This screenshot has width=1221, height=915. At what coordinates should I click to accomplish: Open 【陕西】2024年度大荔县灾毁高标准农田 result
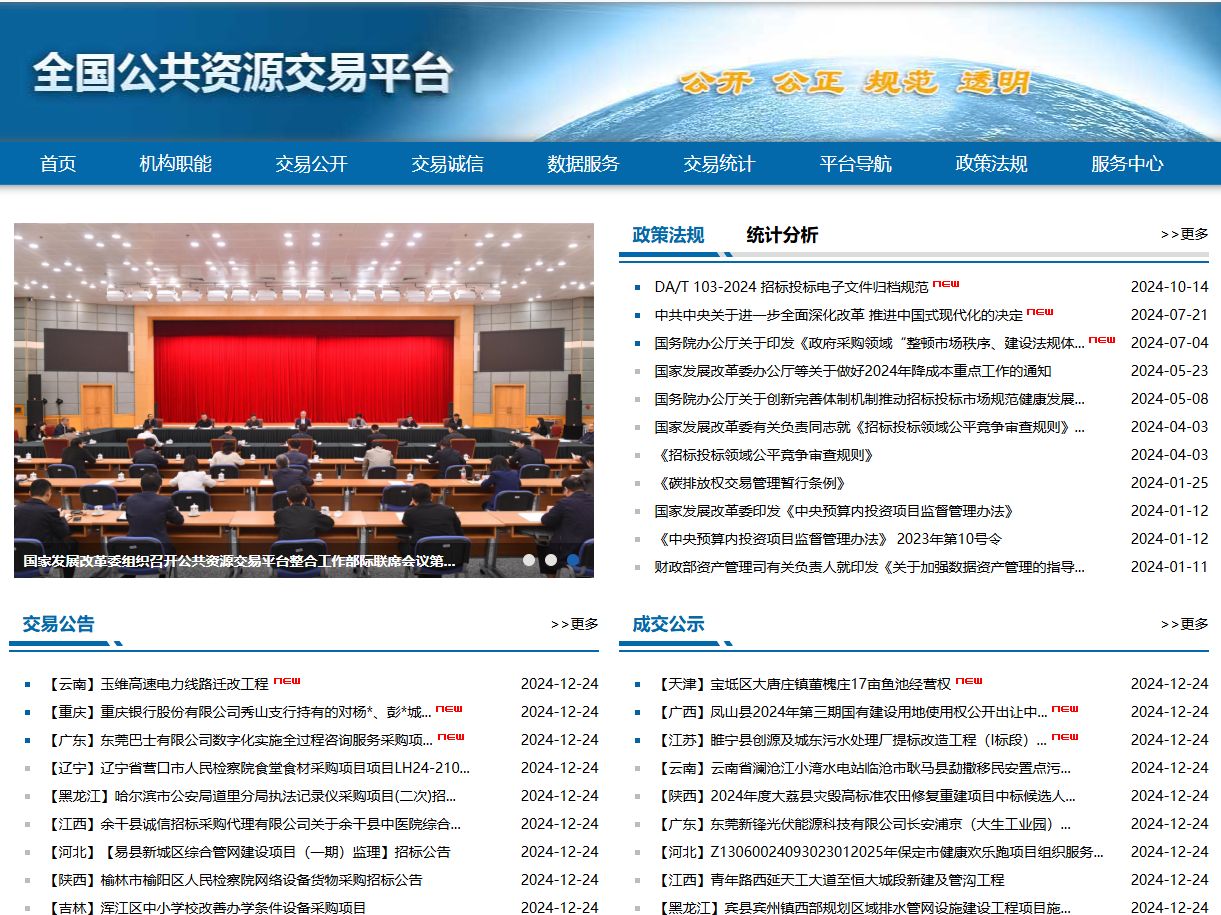(x=865, y=796)
